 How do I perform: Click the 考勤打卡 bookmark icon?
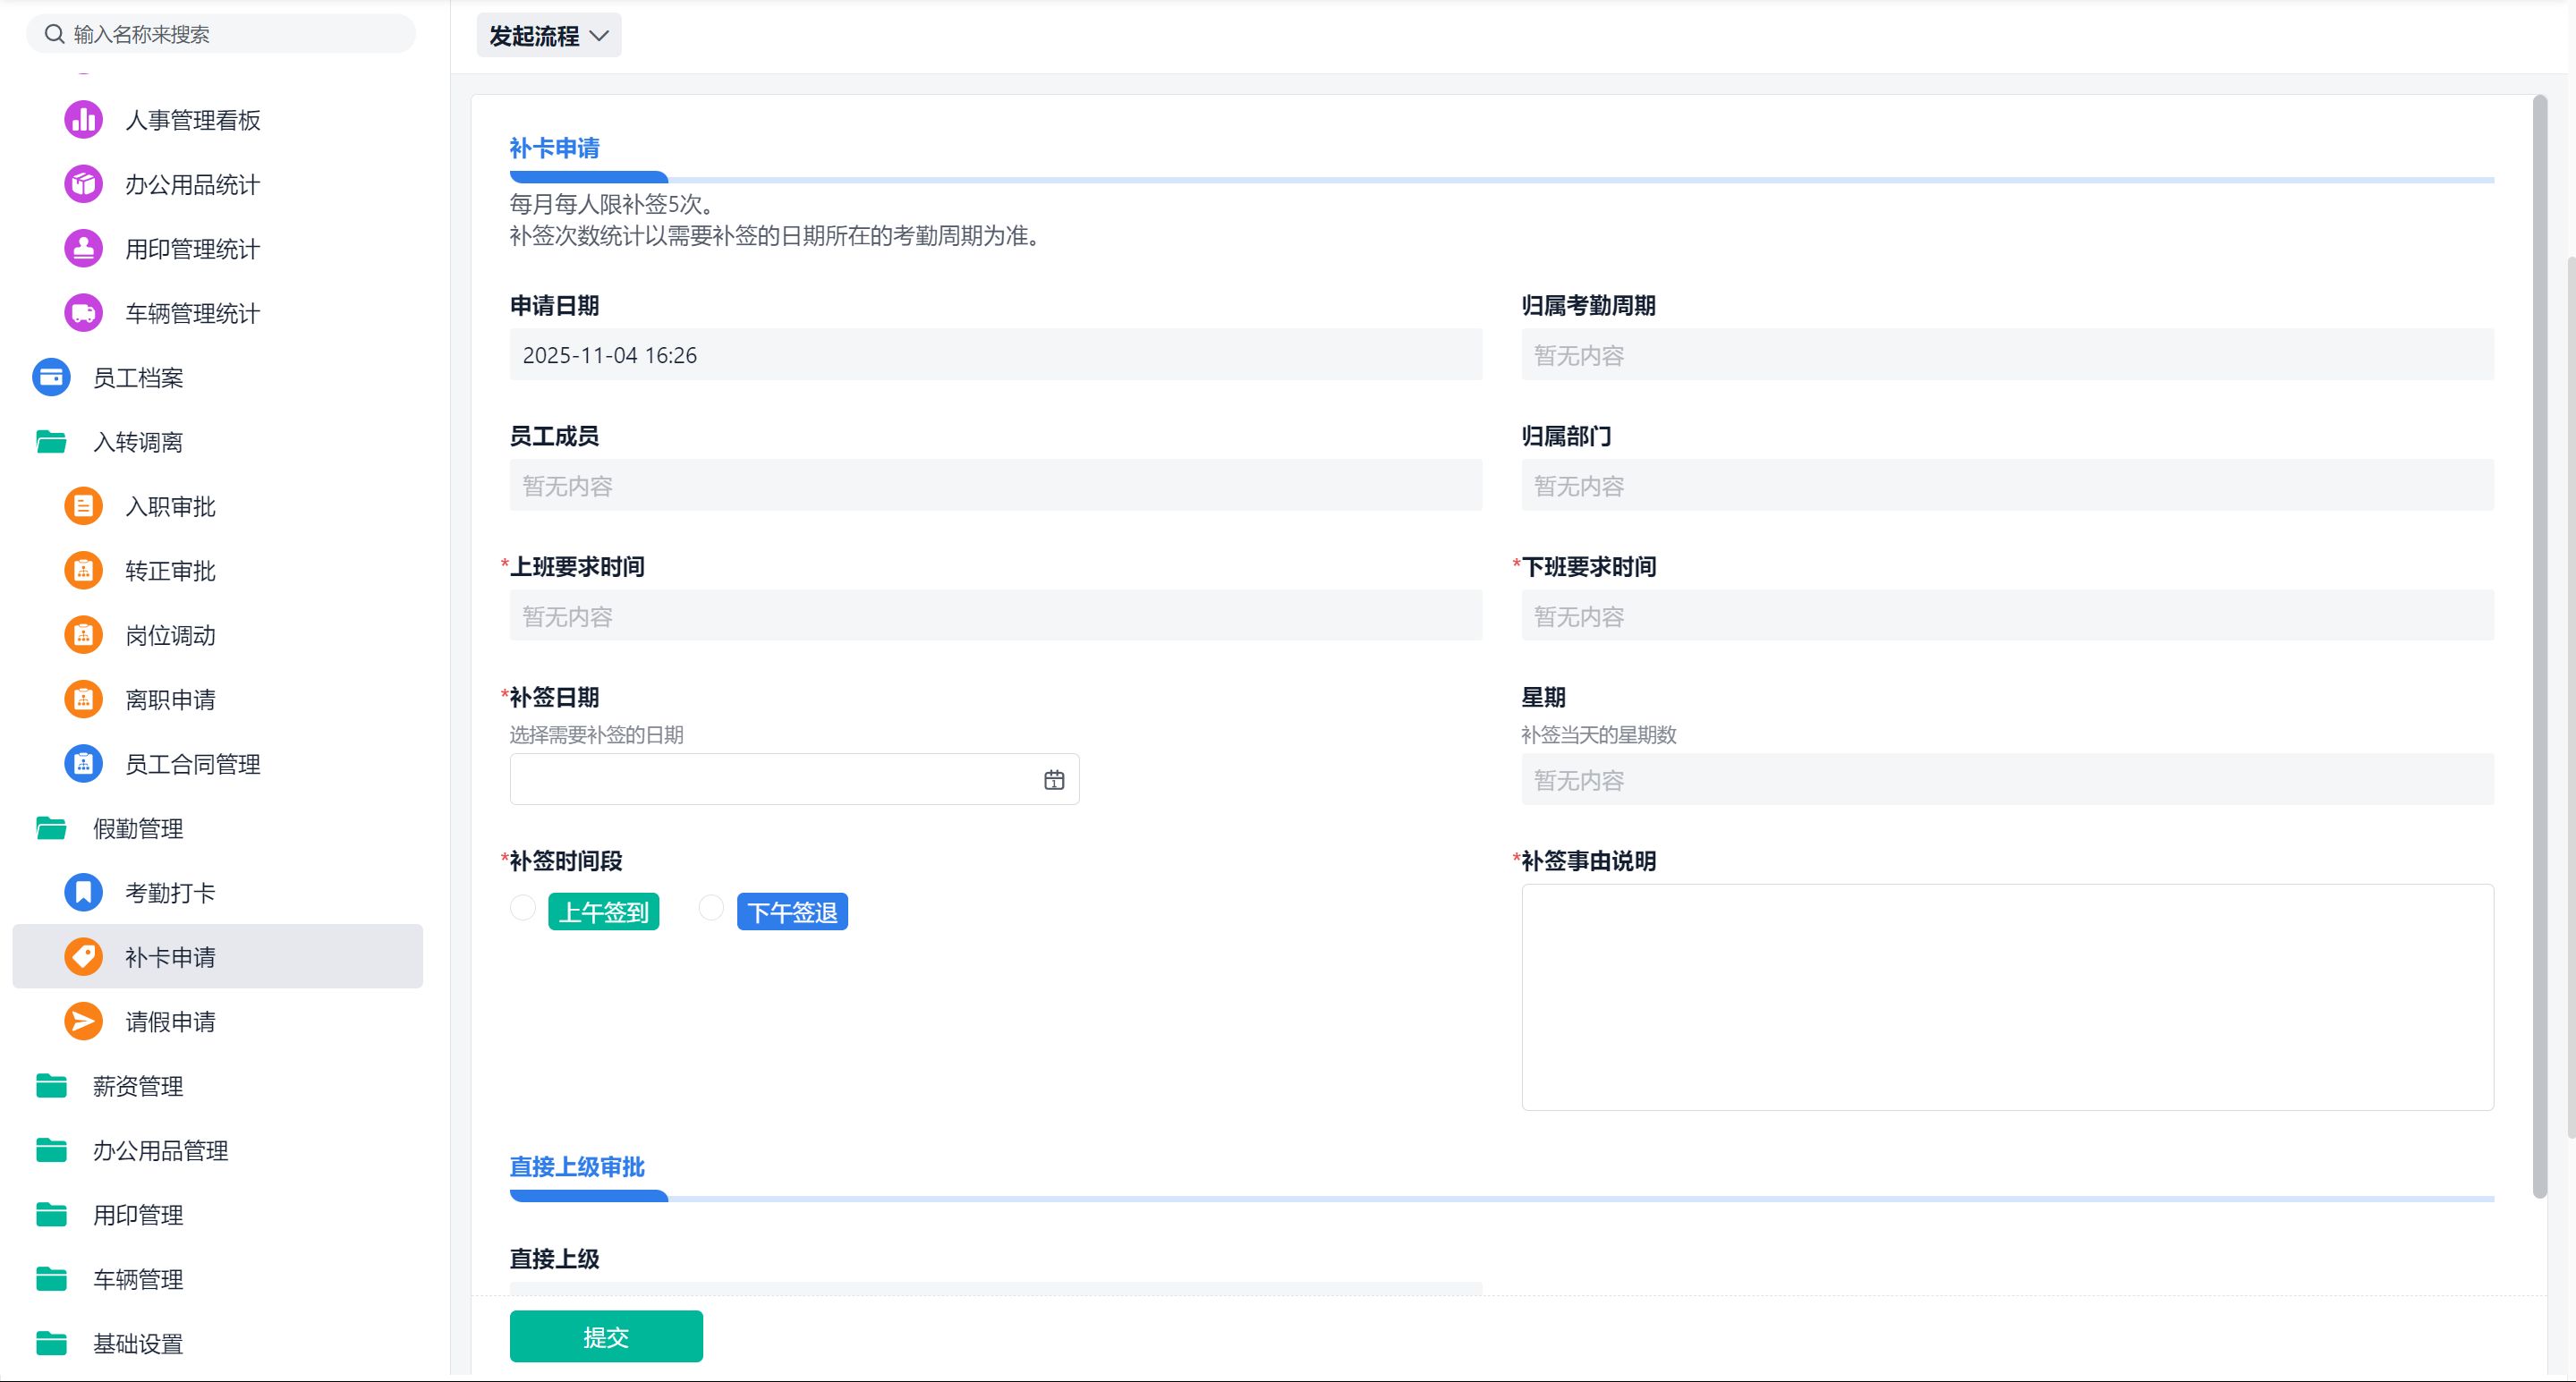pos(83,892)
